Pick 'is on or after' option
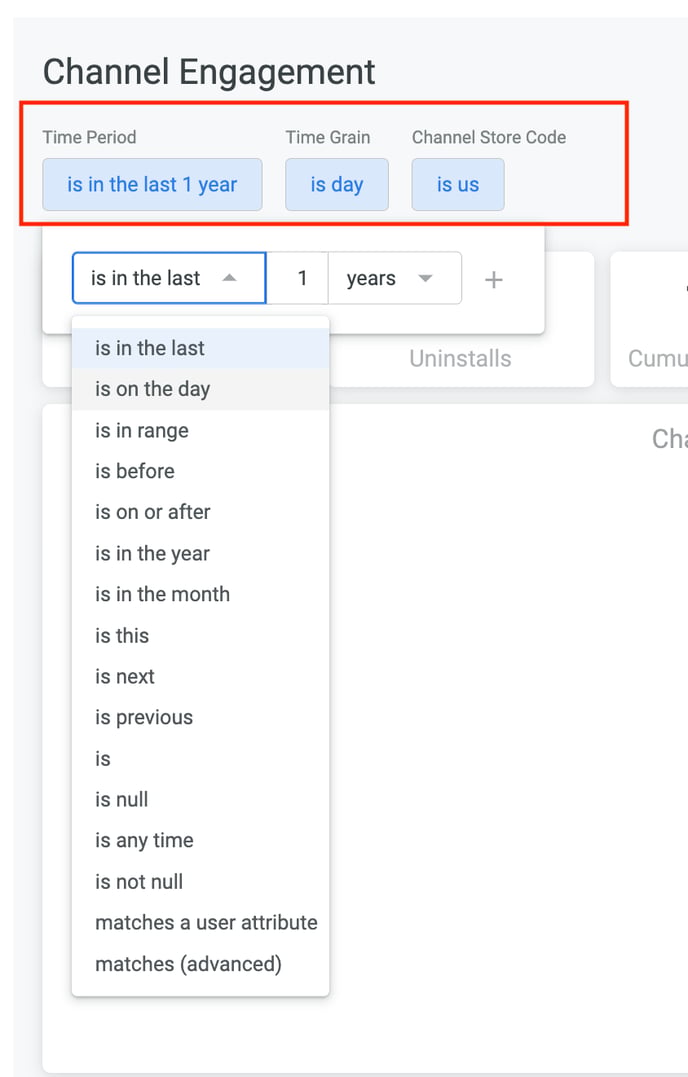 coord(153,512)
